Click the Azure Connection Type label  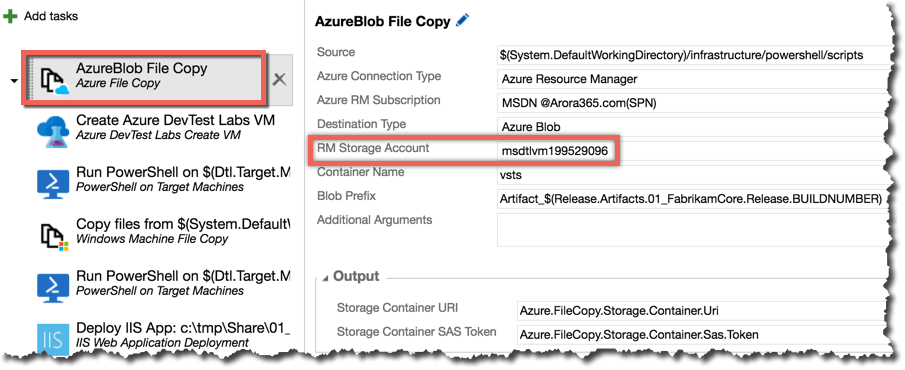coord(379,76)
